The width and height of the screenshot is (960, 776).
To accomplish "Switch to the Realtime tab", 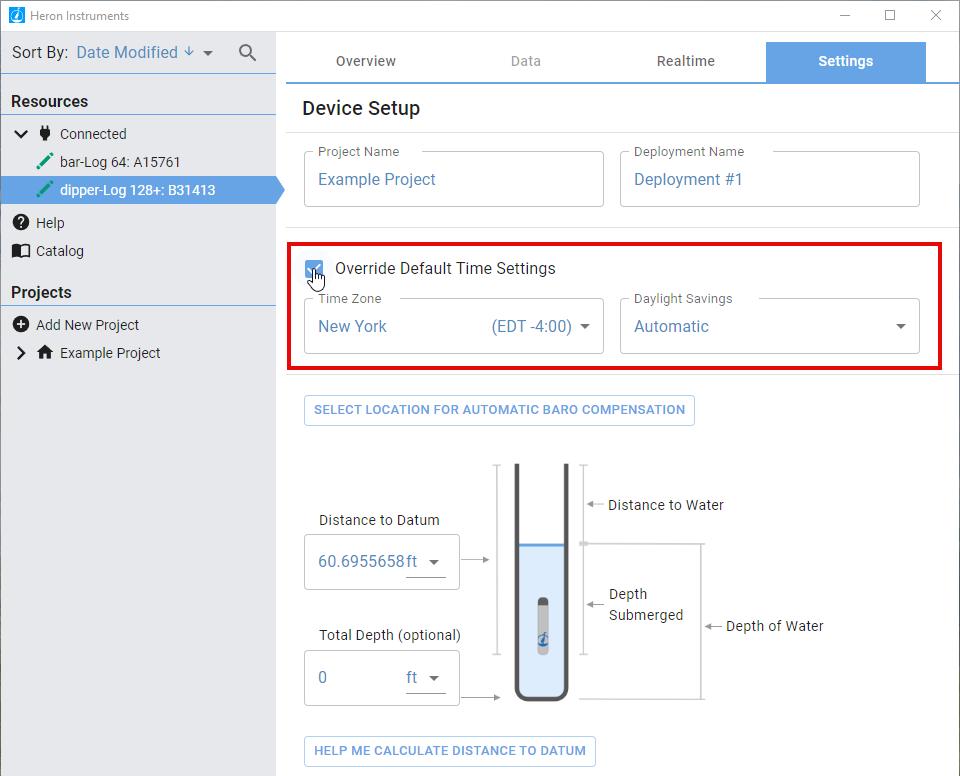I will (686, 61).
